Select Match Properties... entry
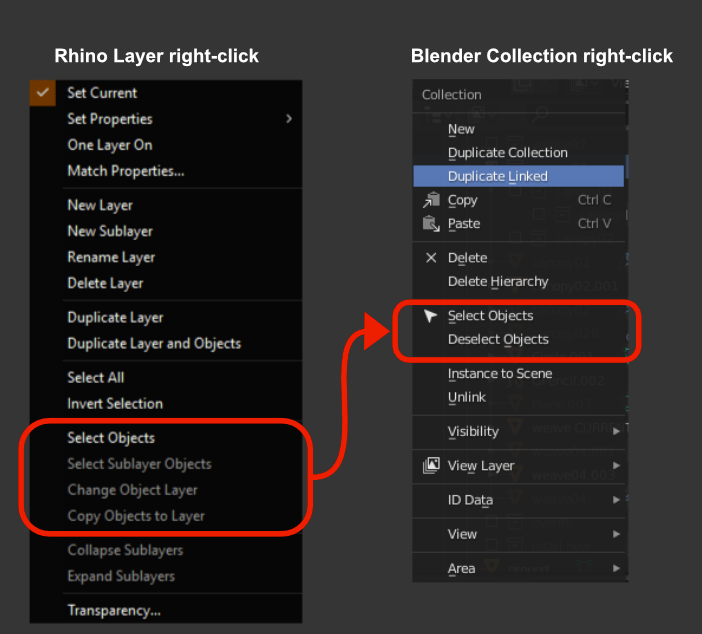 [125, 171]
